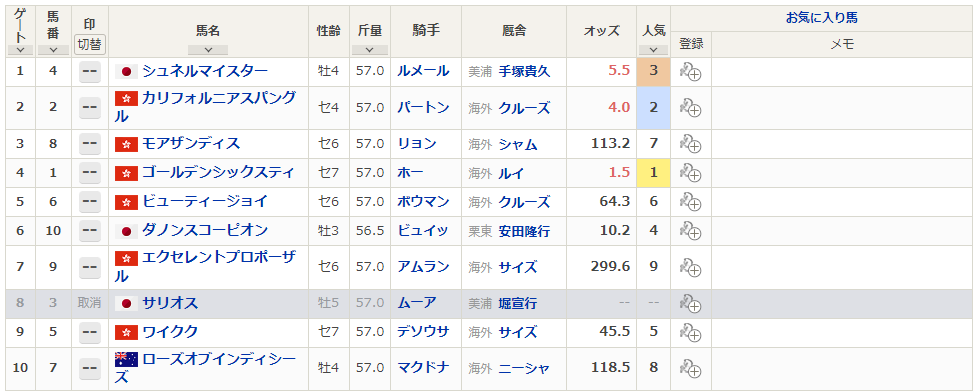Click 取消 label in サリオス row
This screenshot has height=392, width=977.
(x=90, y=304)
